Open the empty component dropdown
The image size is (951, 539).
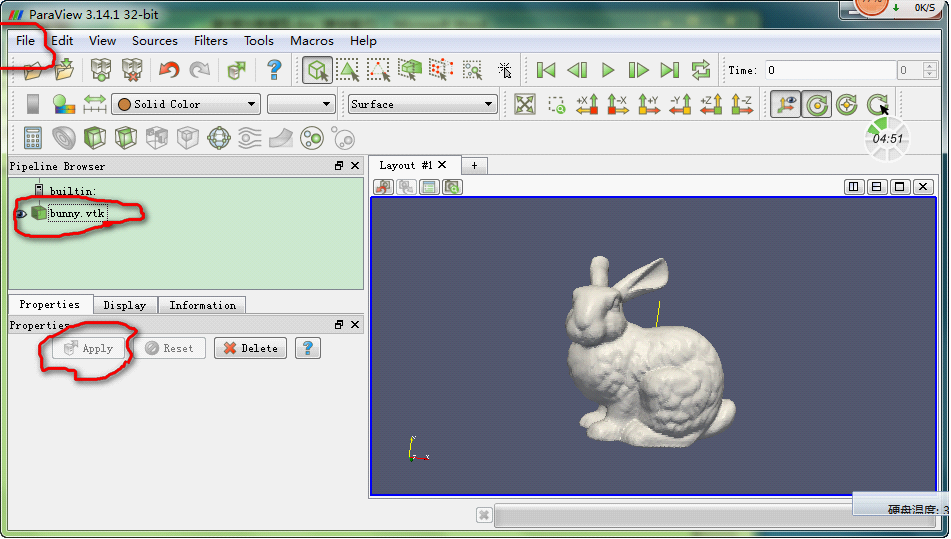(x=301, y=104)
